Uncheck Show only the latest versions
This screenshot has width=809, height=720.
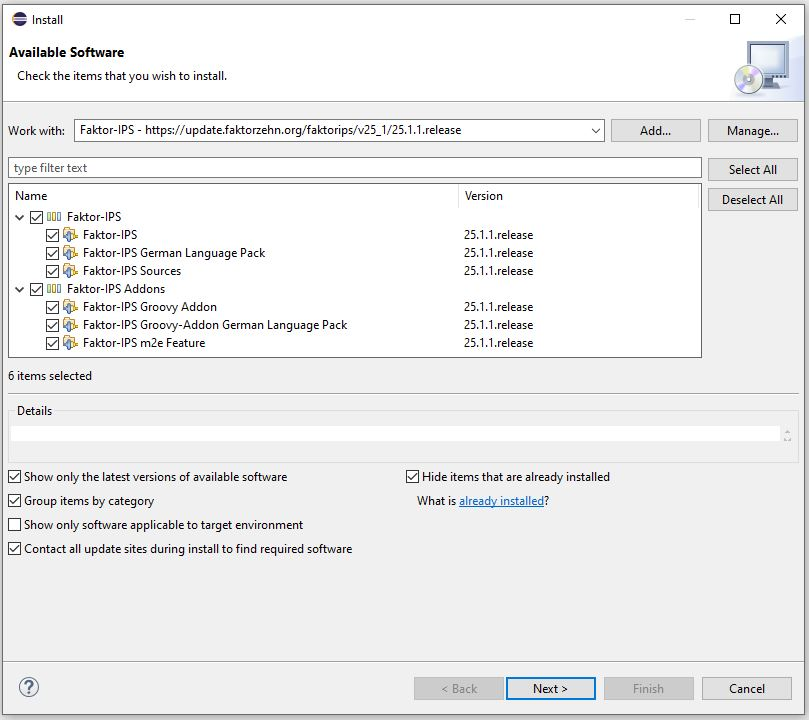15,477
